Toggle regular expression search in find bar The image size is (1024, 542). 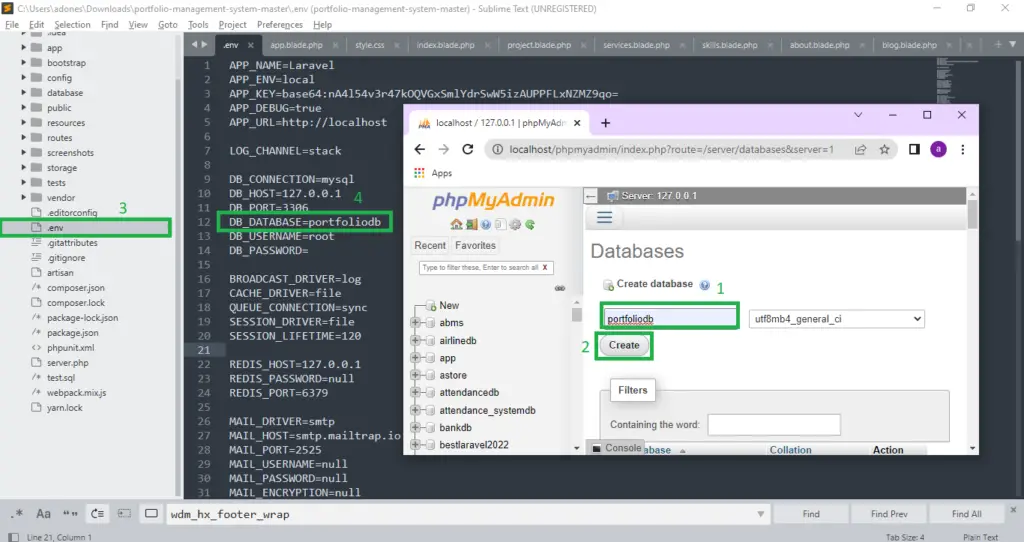point(18,514)
